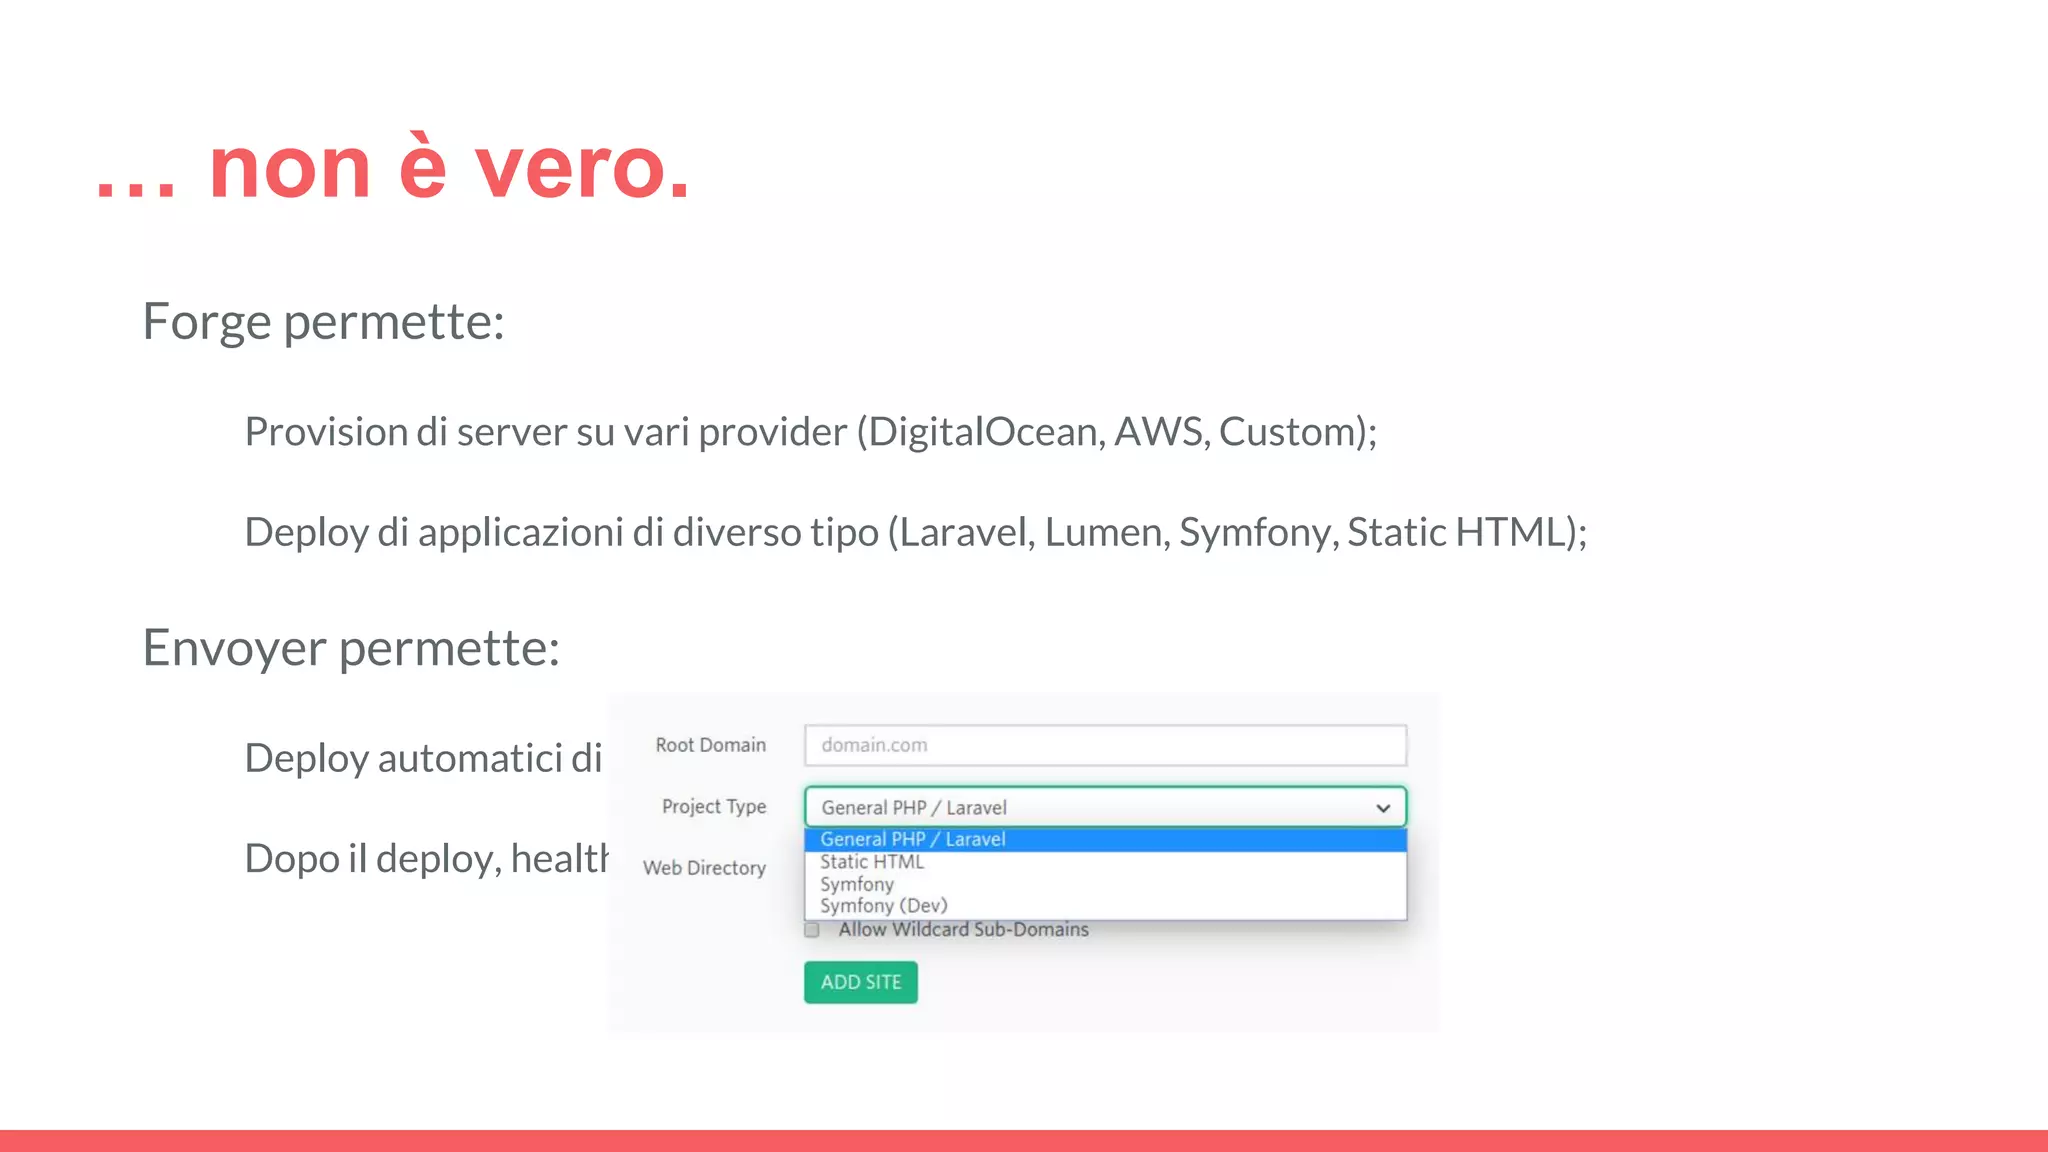Click the ADD SITE button
This screenshot has height=1152, width=2048.
861,982
